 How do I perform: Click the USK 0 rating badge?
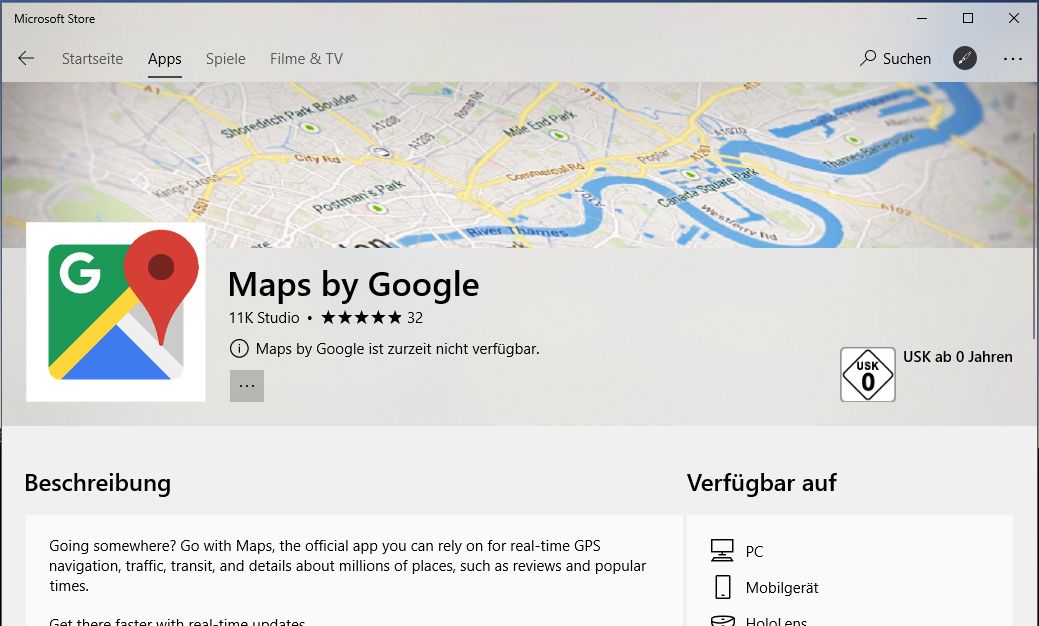[x=867, y=375]
